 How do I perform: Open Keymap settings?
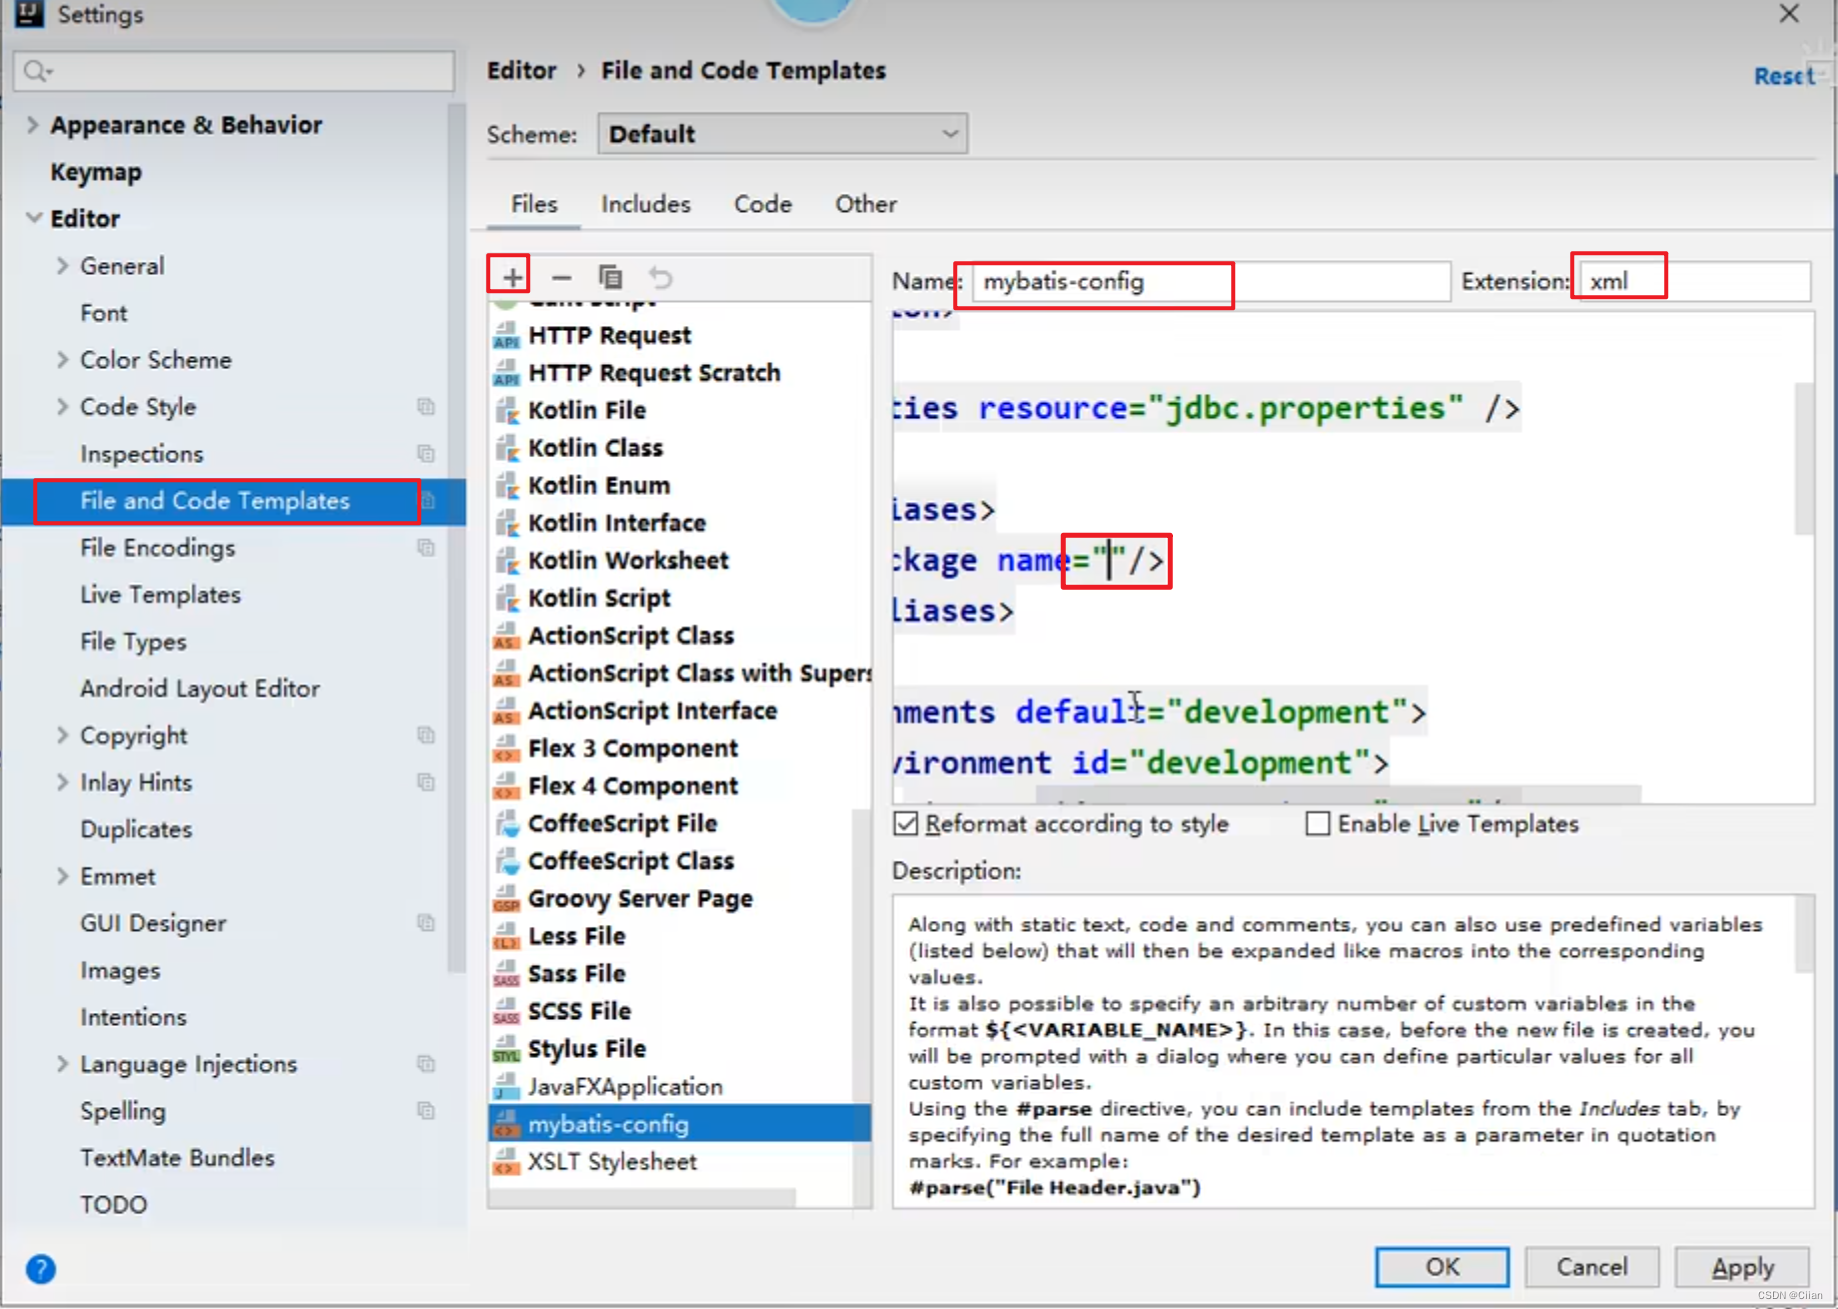(x=96, y=172)
